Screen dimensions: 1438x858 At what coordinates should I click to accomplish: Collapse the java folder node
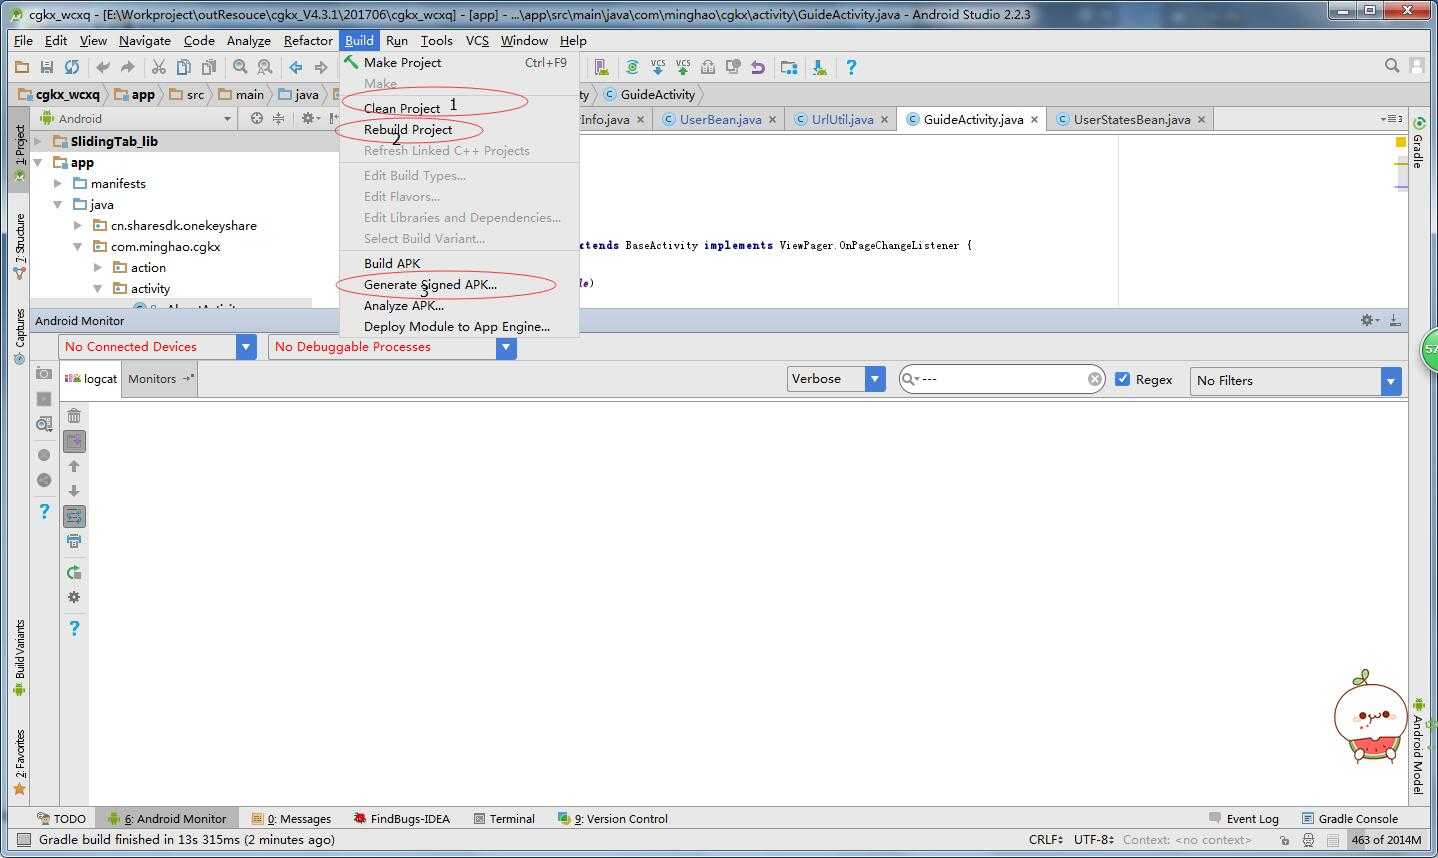point(58,204)
